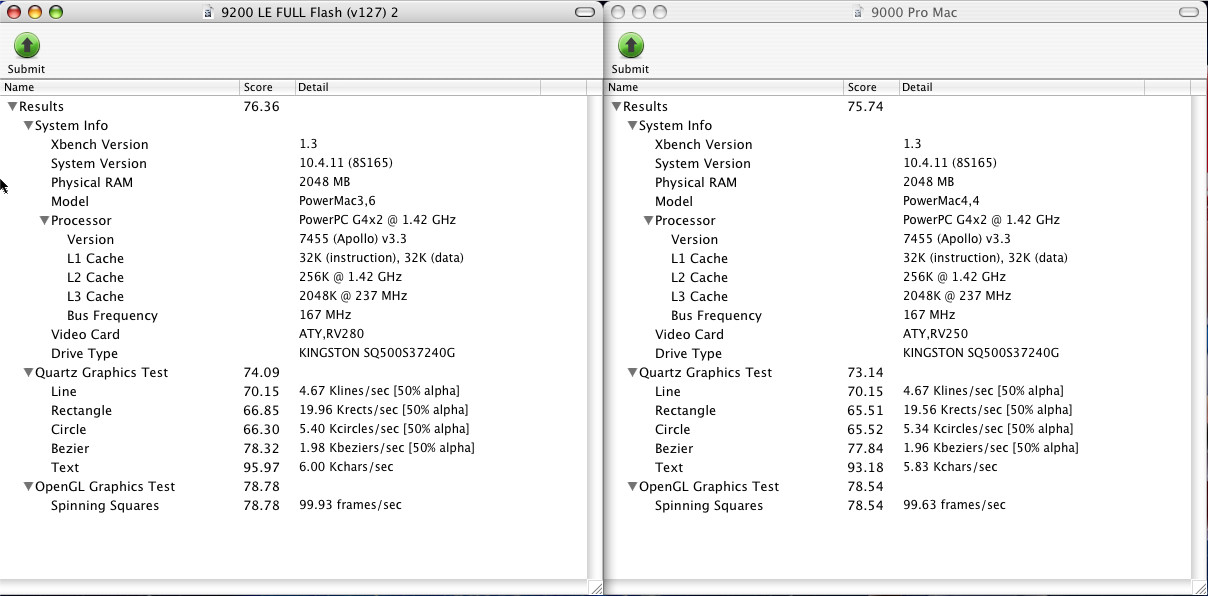Select Spinning Squares row scoring 78.78
This screenshot has width=1208, height=596.
click(x=294, y=505)
